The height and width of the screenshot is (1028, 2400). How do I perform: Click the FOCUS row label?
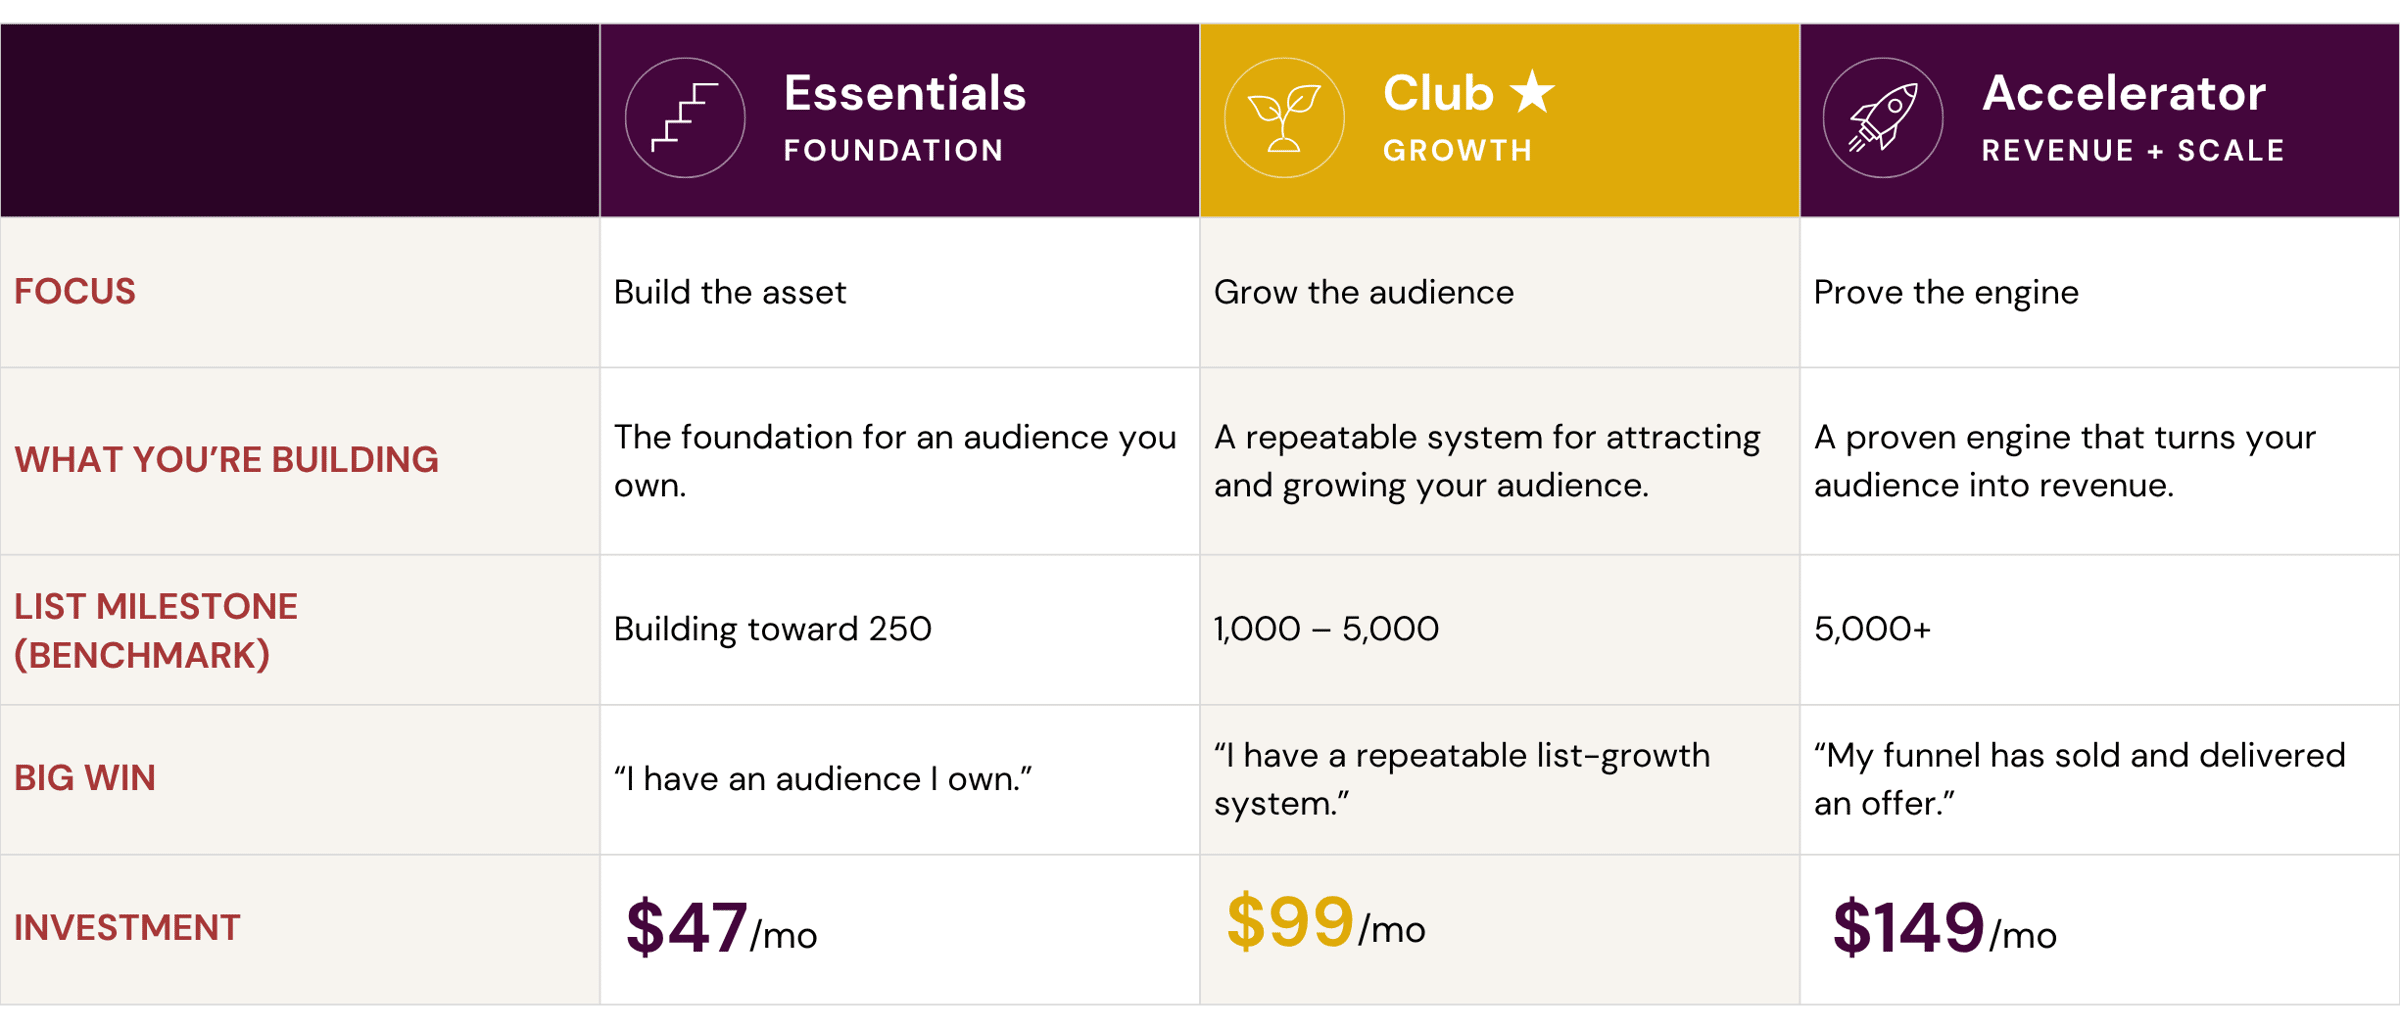point(75,291)
